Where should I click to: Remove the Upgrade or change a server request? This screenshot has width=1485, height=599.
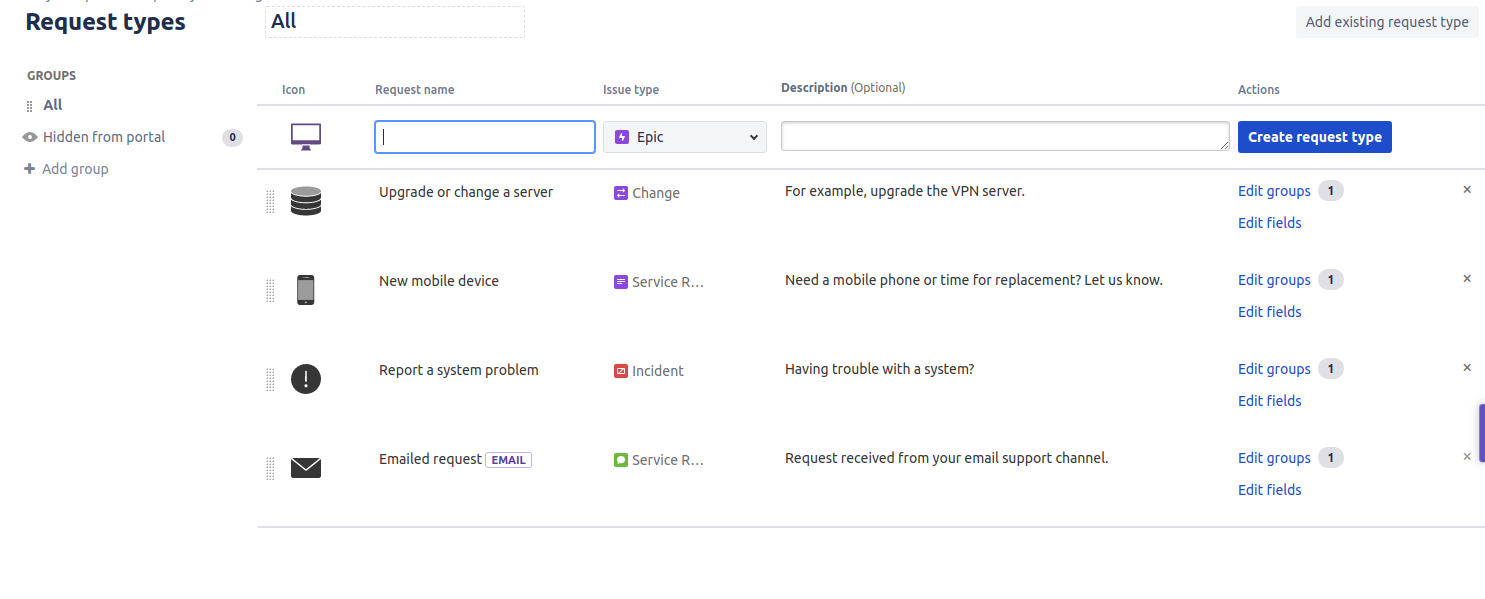(1467, 190)
